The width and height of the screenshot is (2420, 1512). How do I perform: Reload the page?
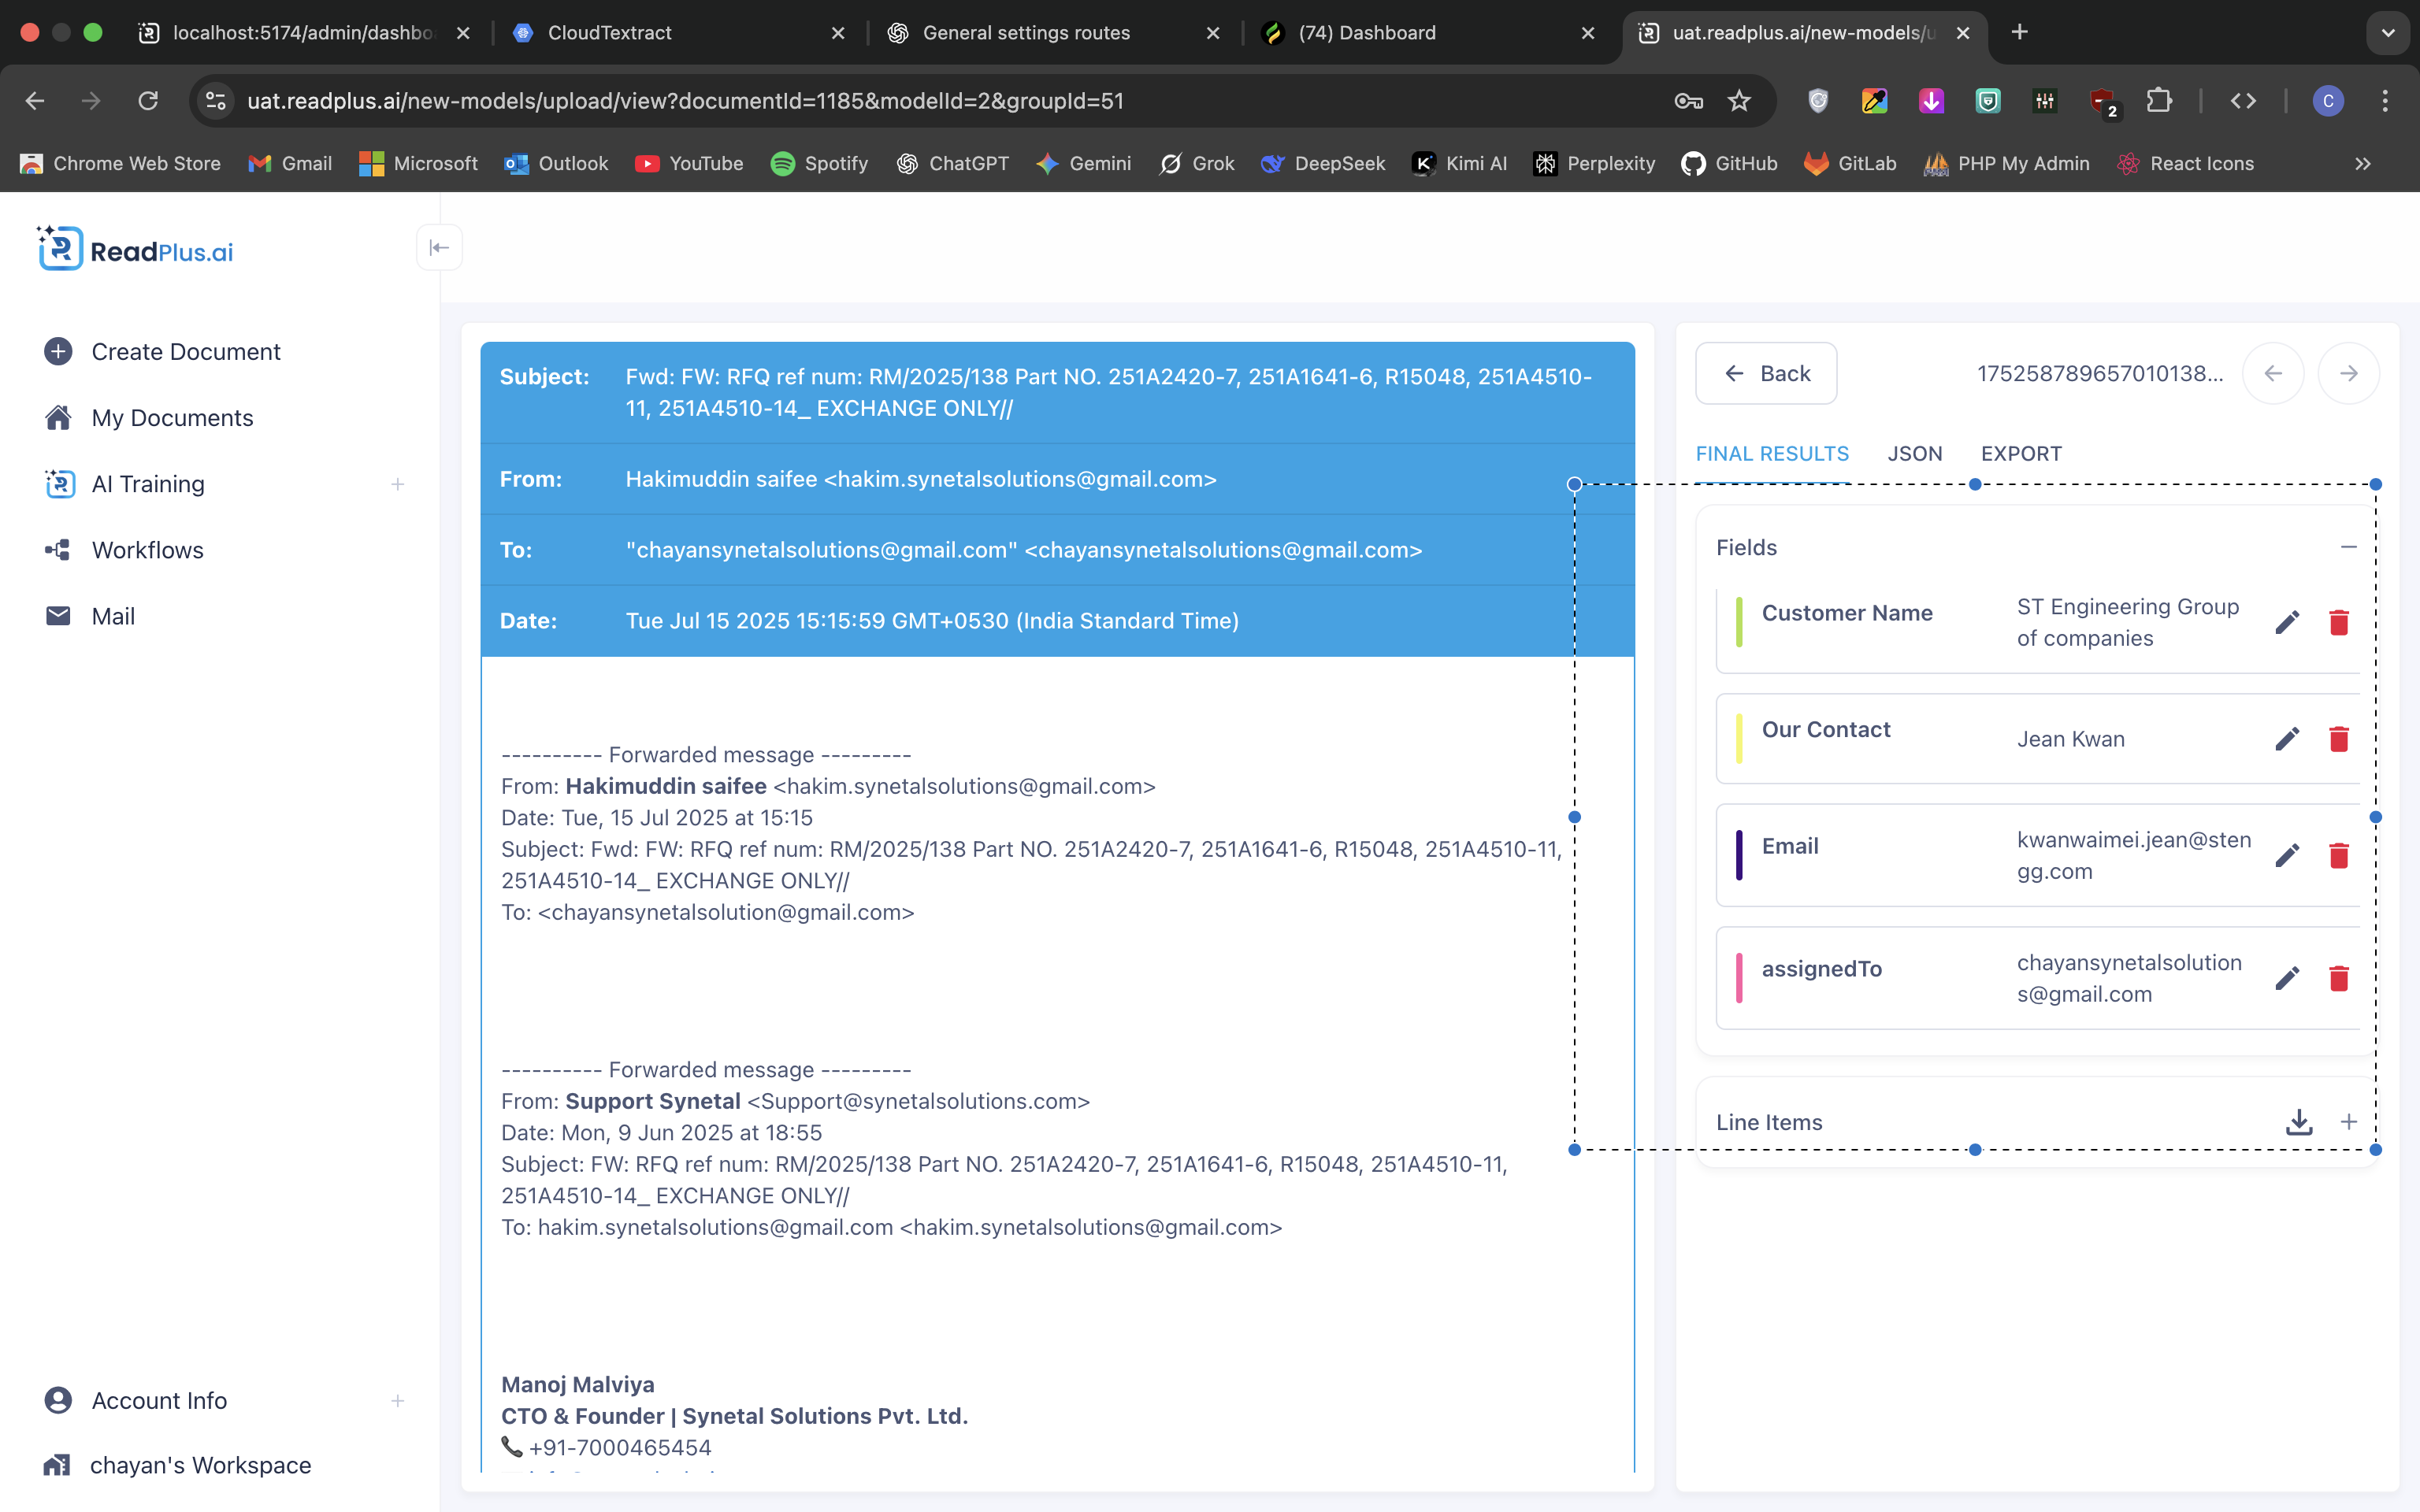[x=148, y=101]
